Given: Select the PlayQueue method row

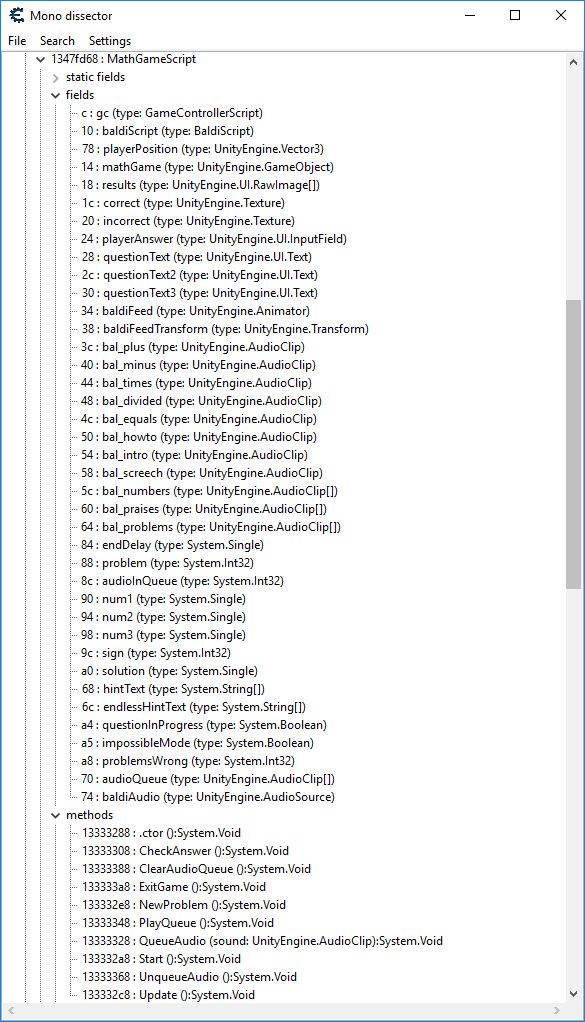Looking at the screenshot, I should click(x=178, y=924).
